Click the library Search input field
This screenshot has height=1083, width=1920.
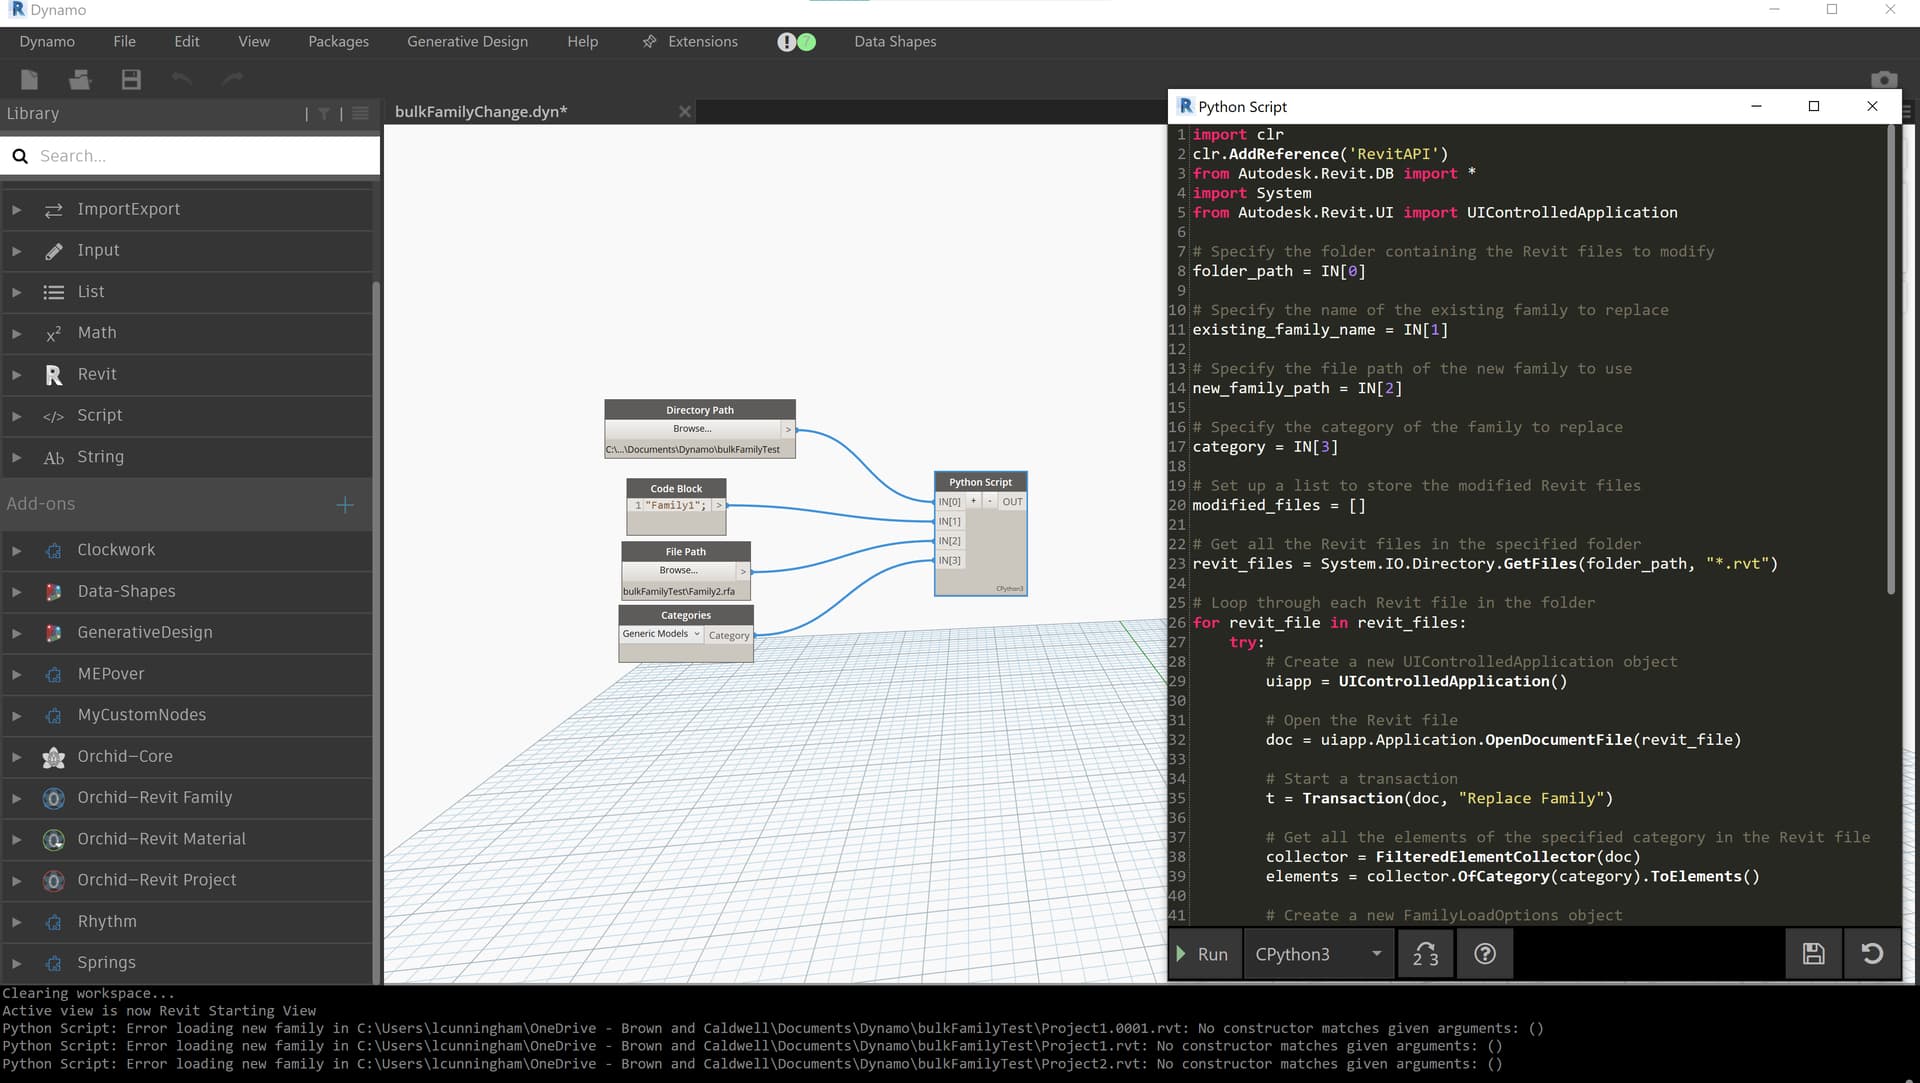[x=200, y=156]
